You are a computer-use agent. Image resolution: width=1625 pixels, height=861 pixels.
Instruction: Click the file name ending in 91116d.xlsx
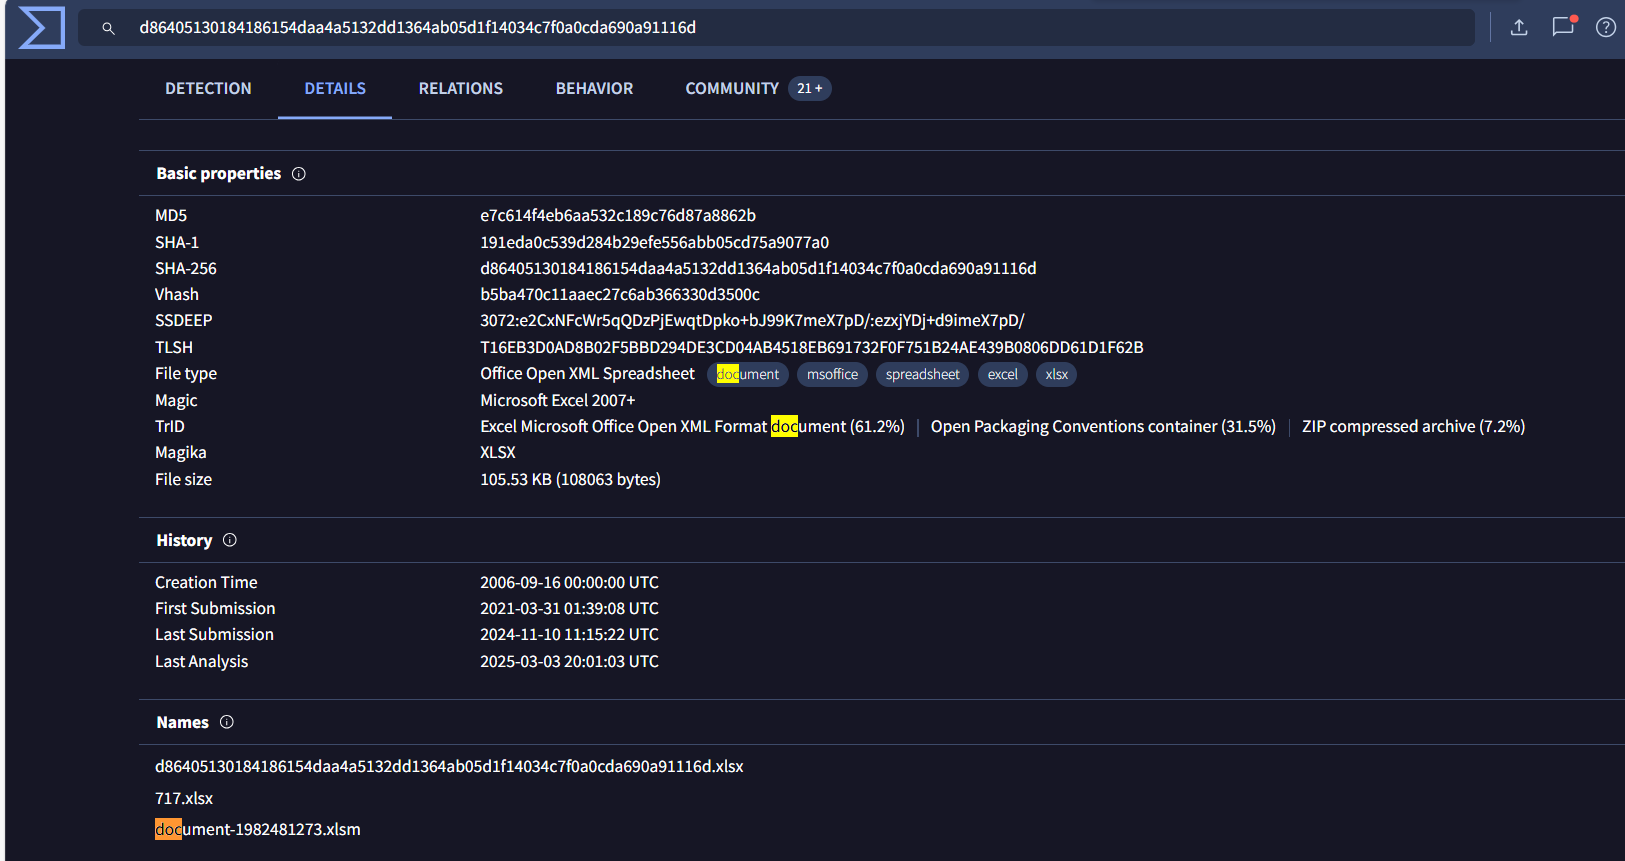449,766
